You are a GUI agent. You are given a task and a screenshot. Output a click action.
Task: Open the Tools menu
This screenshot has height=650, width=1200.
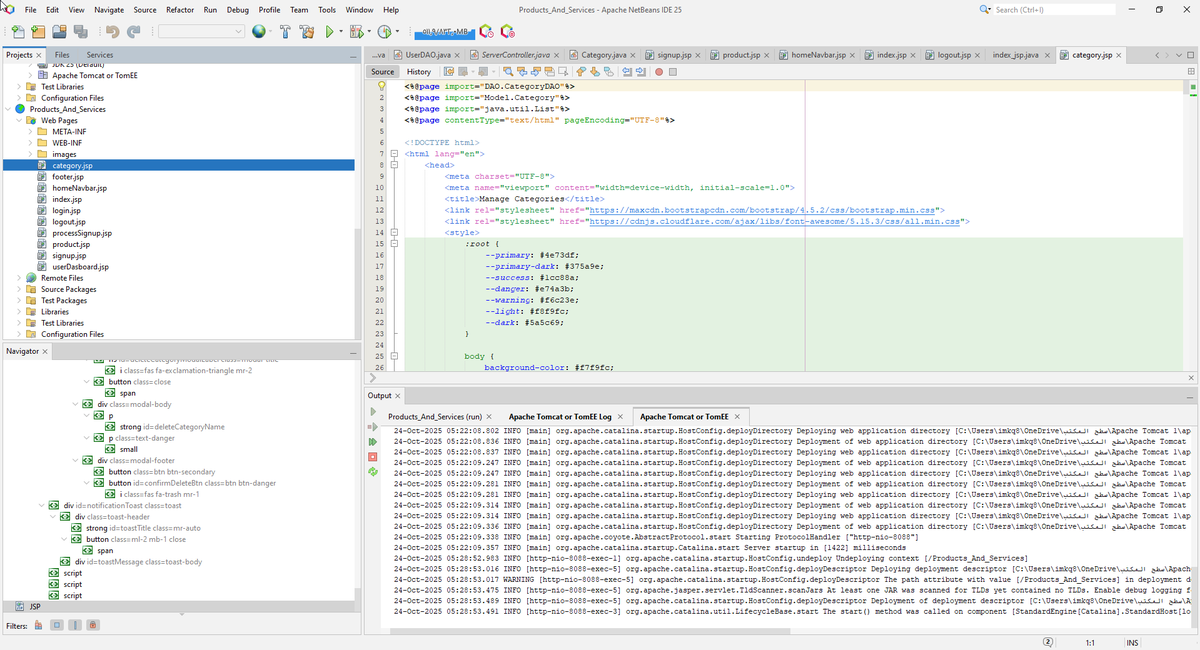(327, 9)
